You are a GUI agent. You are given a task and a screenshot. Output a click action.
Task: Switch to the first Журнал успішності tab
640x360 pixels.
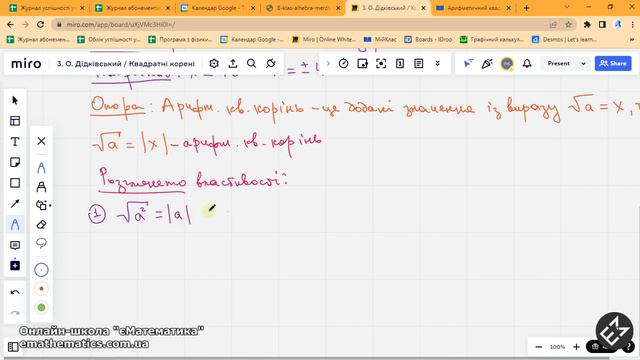(x=48, y=8)
